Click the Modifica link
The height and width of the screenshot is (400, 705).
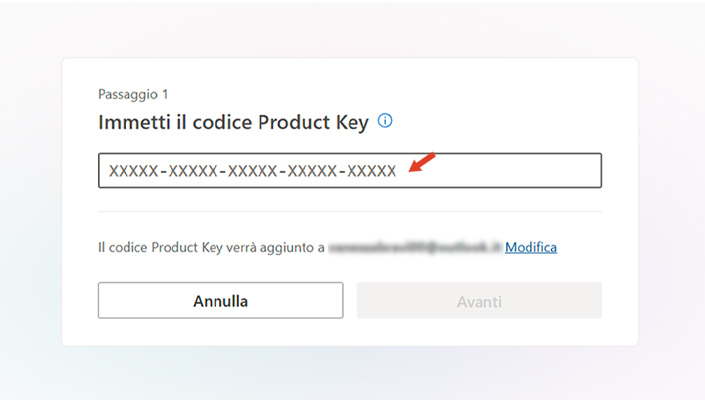[530, 246]
